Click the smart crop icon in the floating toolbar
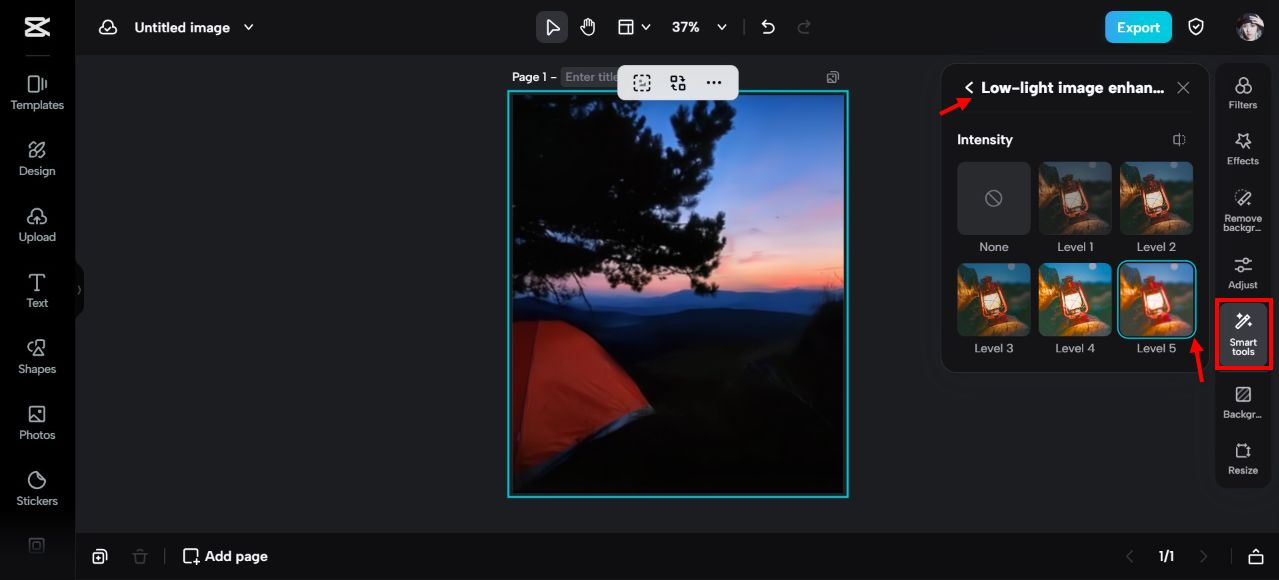The image size is (1279, 580). pos(642,83)
